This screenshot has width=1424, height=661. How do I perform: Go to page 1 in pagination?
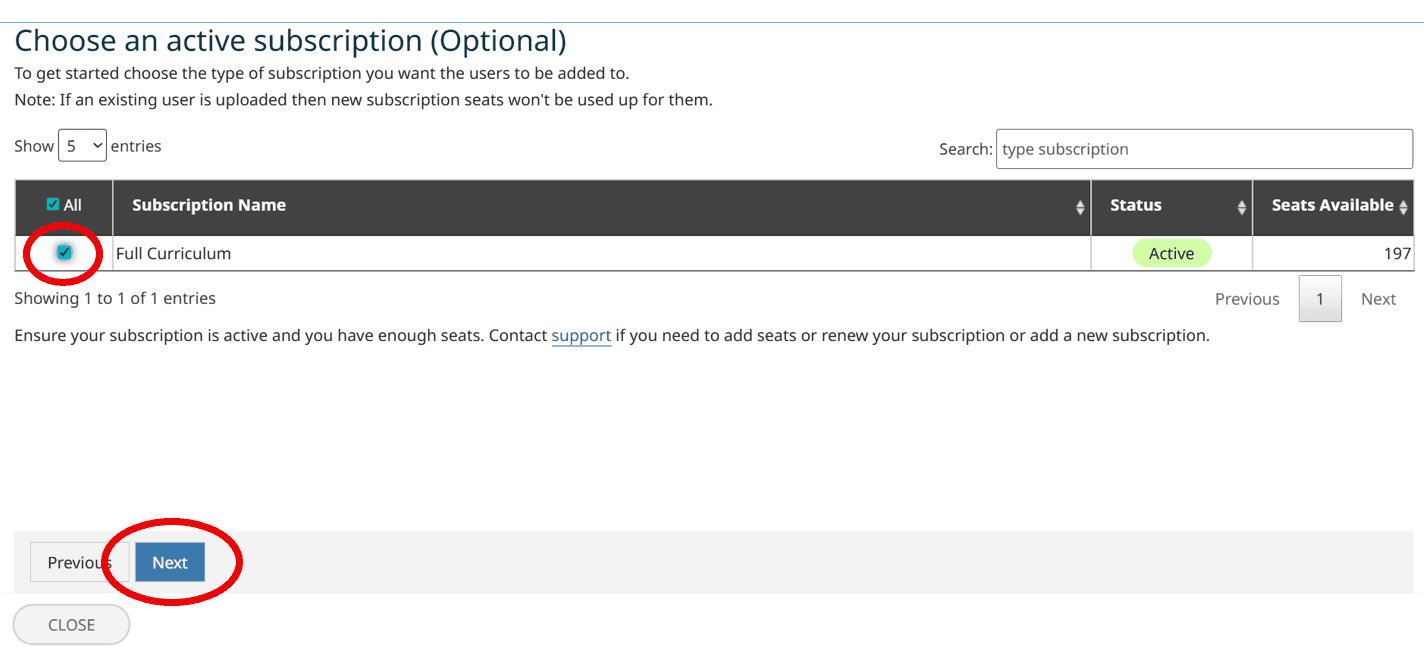(1320, 299)
